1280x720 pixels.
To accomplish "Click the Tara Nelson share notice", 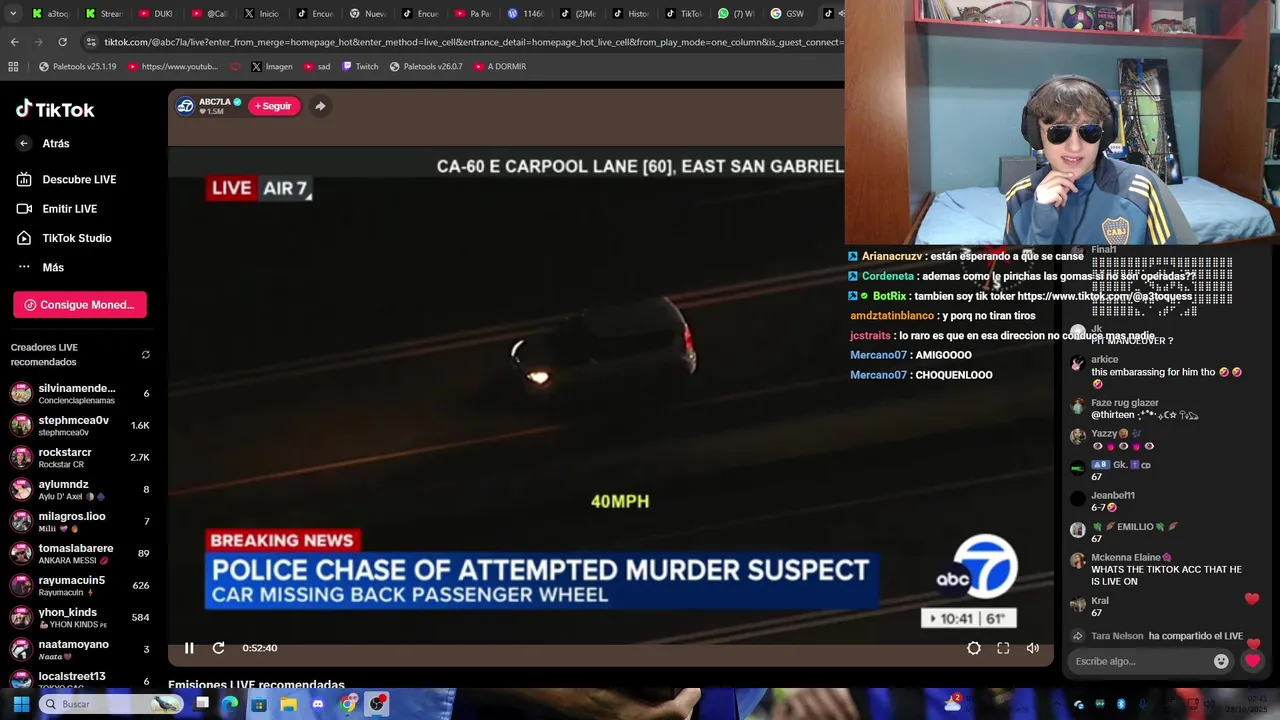I will coord(1157,636).
